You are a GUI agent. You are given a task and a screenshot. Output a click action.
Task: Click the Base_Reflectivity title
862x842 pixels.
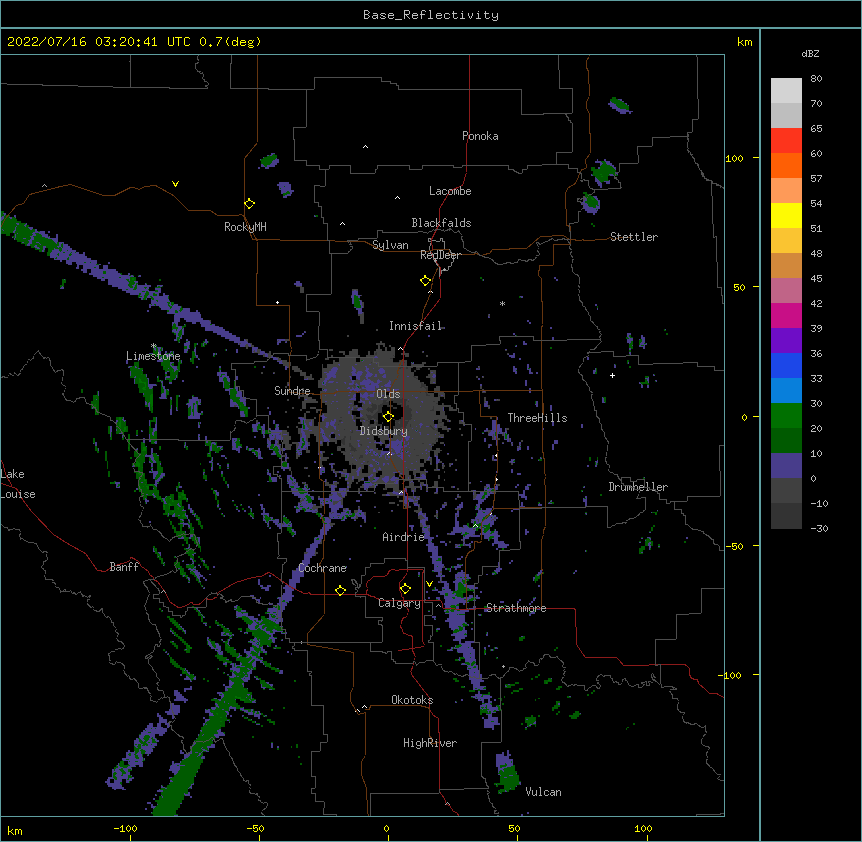pos(431,15)
